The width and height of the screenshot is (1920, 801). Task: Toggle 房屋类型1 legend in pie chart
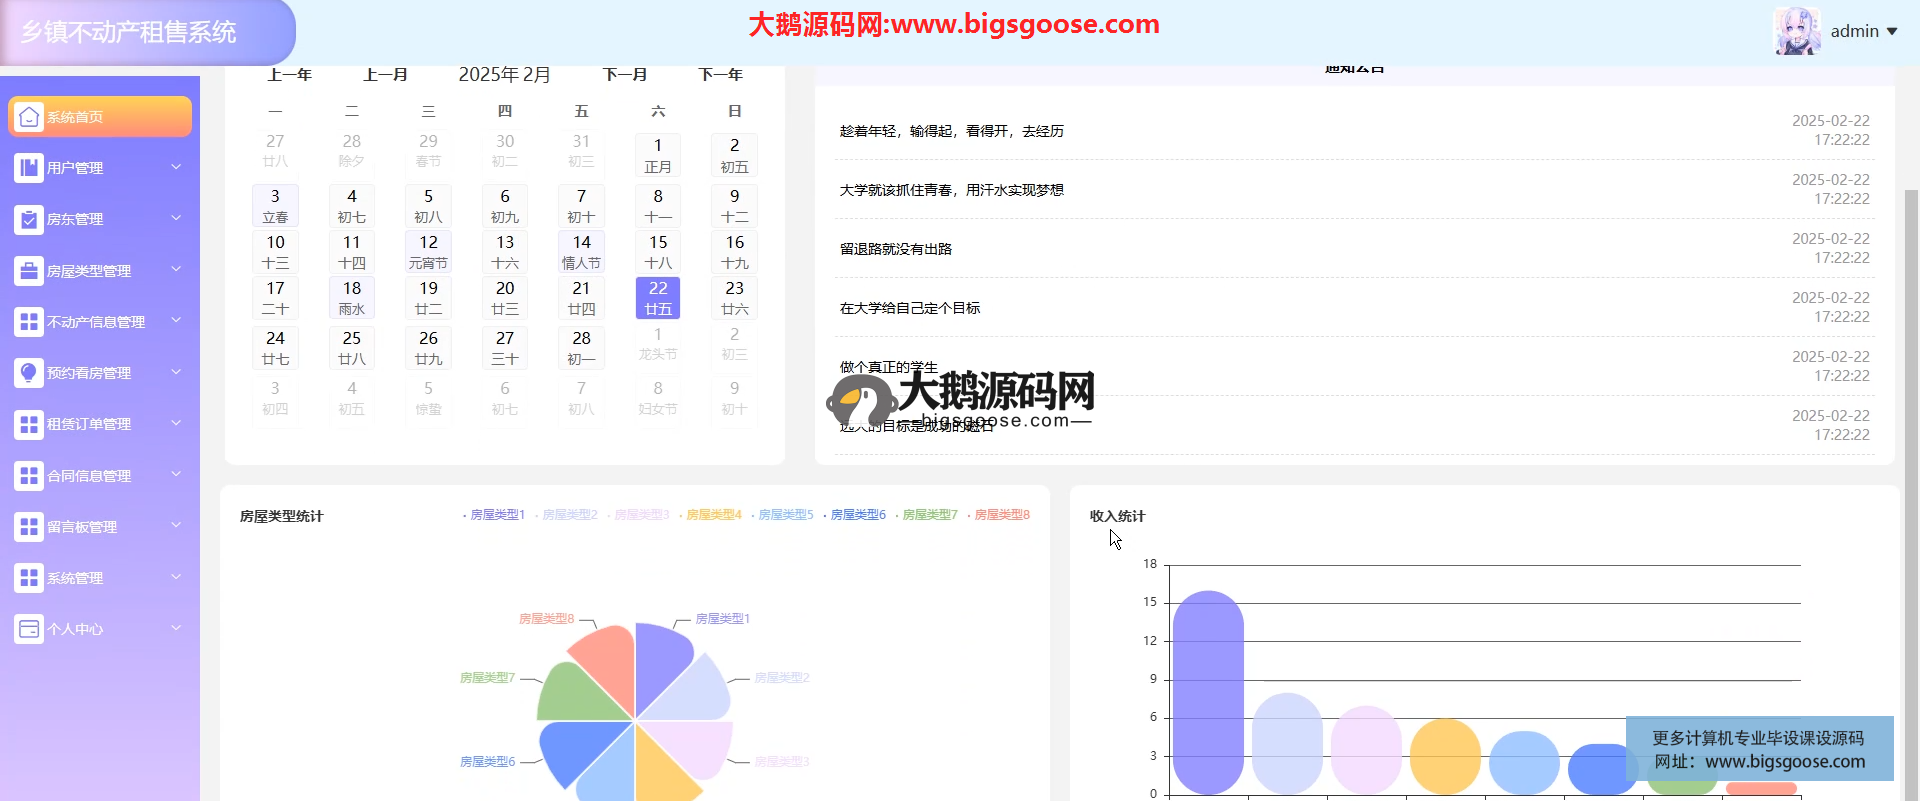(x=497, y=515)
